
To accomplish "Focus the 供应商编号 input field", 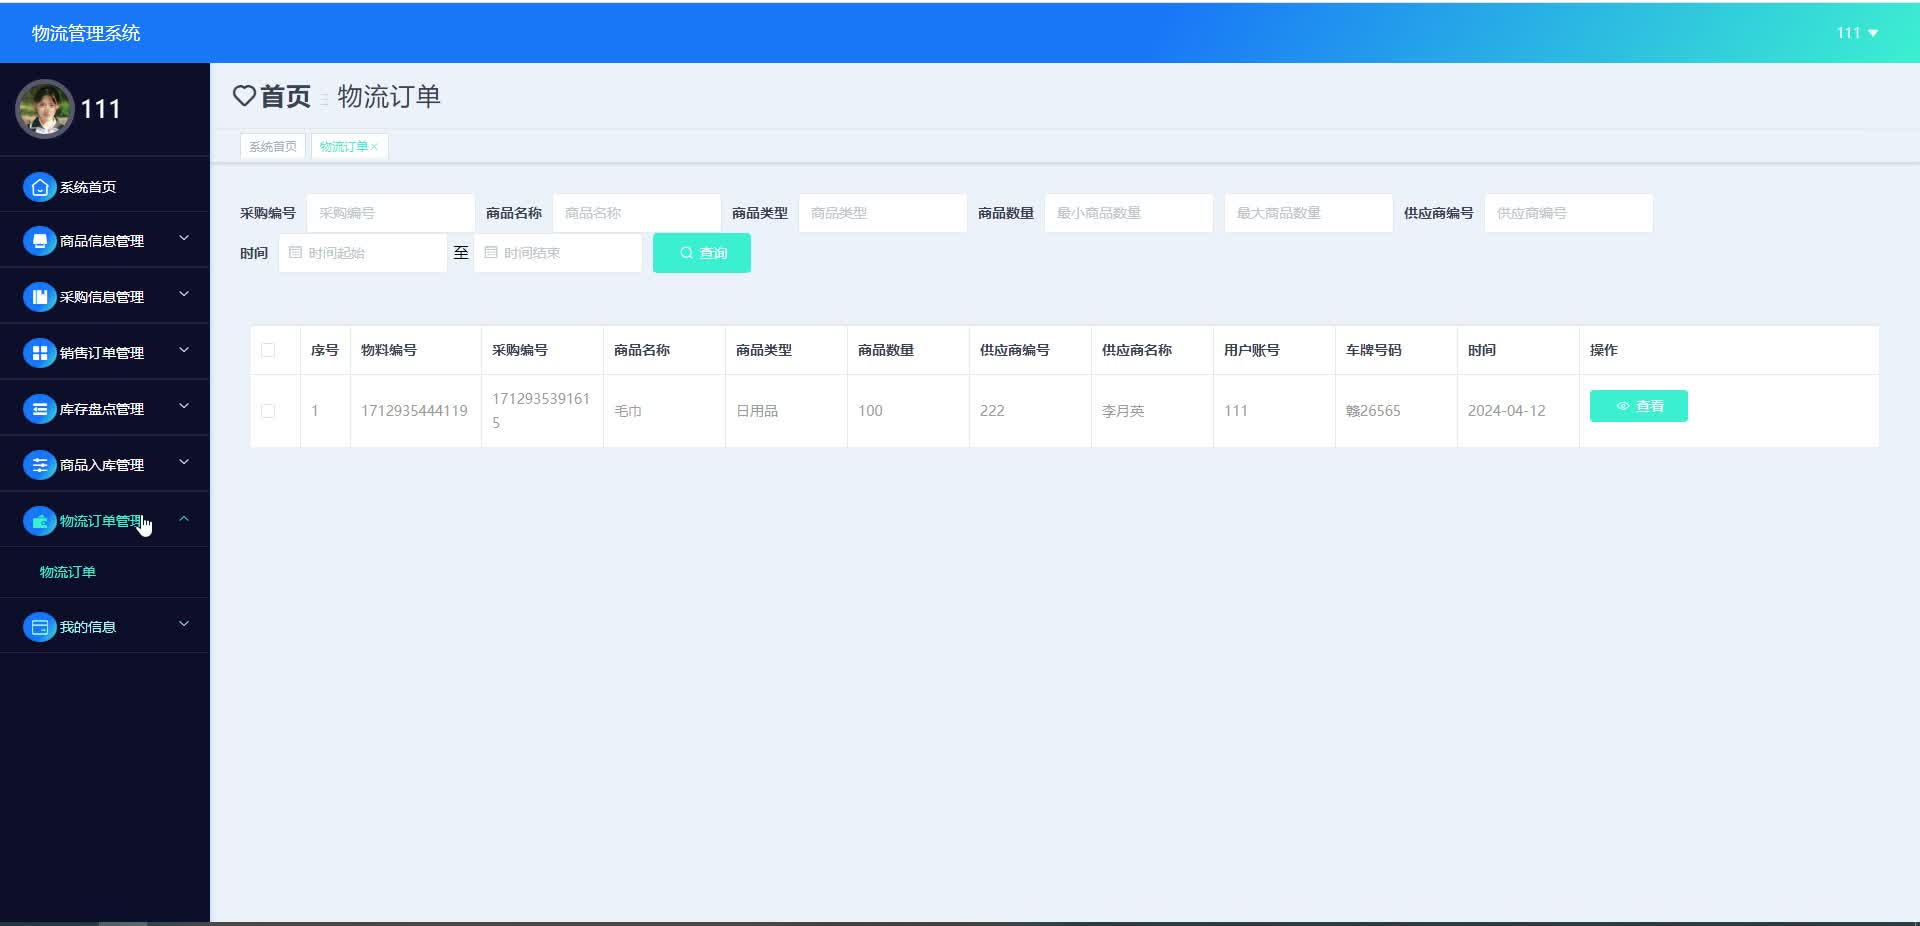I will coord(1569,213).
